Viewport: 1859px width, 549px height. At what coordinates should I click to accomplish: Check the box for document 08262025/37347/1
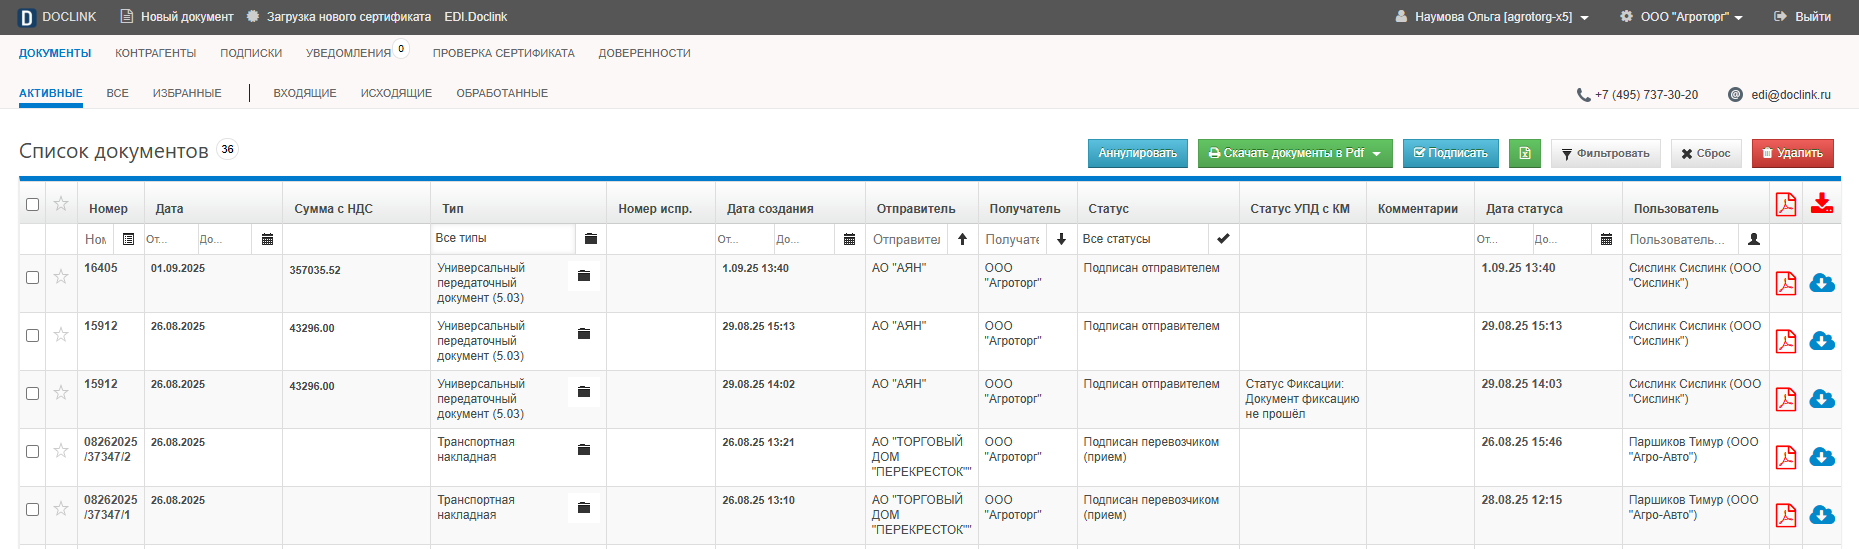pyautogui.click(x=32, y=509)
